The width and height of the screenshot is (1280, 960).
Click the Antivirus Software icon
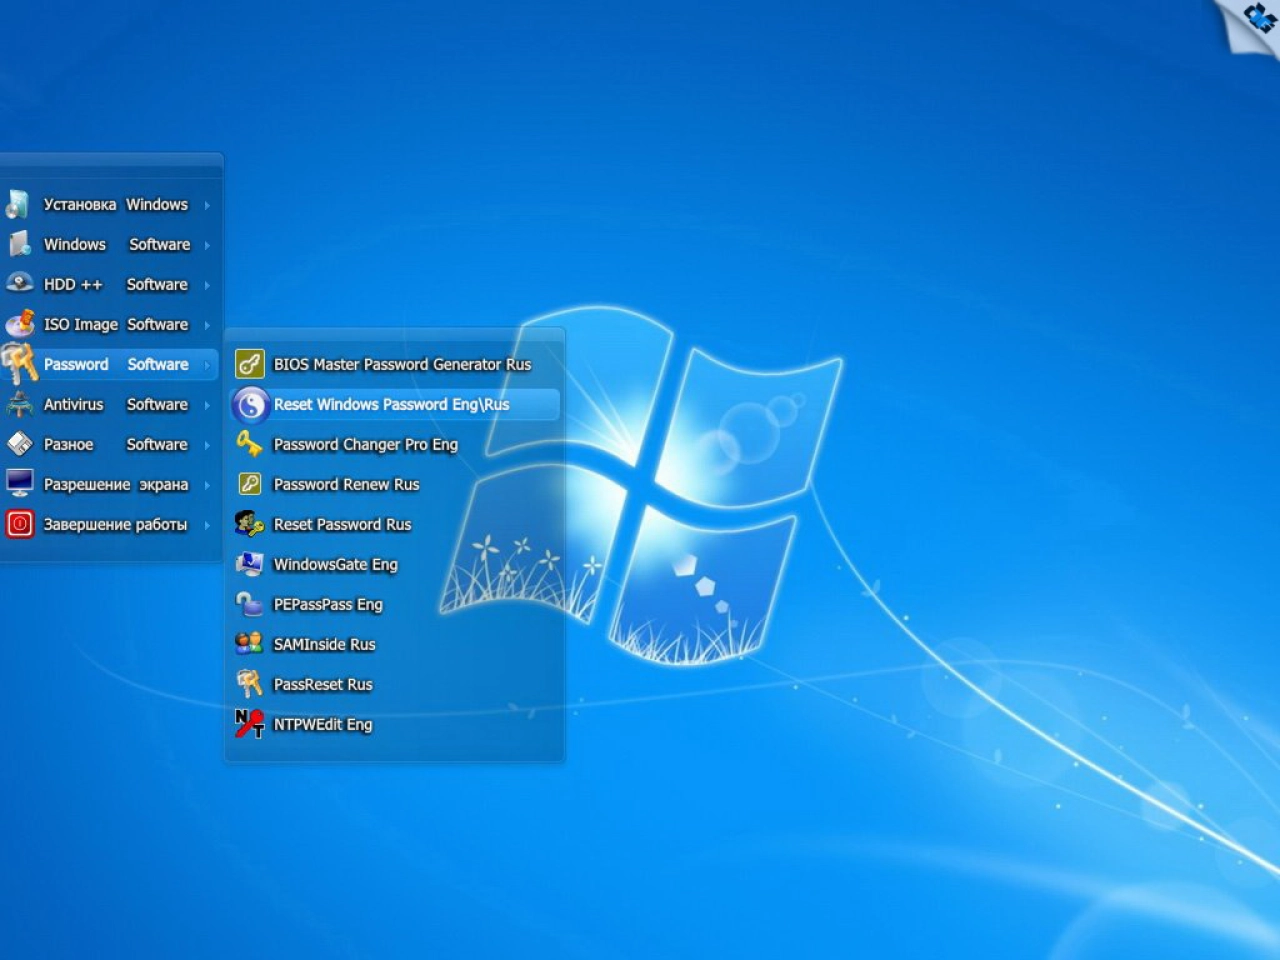coord(19,404)
